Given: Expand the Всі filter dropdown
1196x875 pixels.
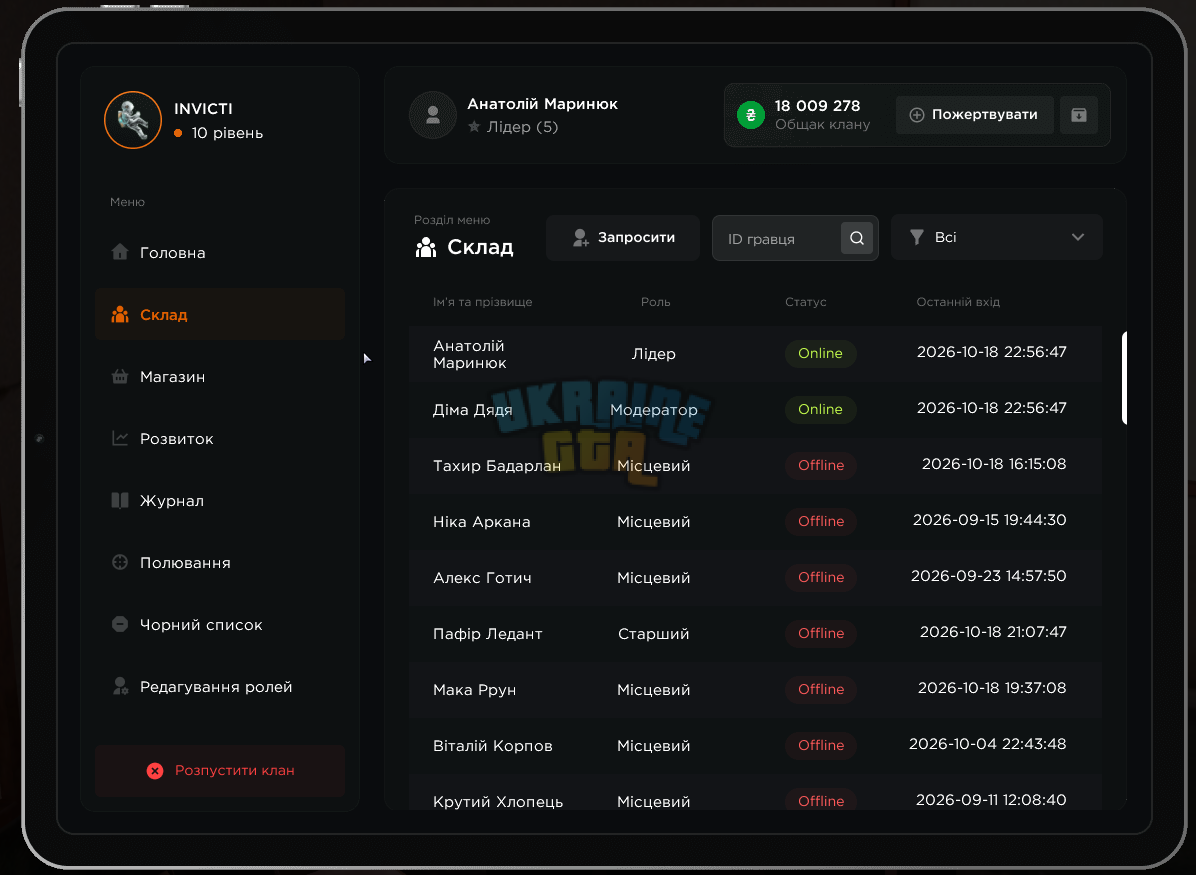Looking at the screenshot, I should tap(996, 237).
